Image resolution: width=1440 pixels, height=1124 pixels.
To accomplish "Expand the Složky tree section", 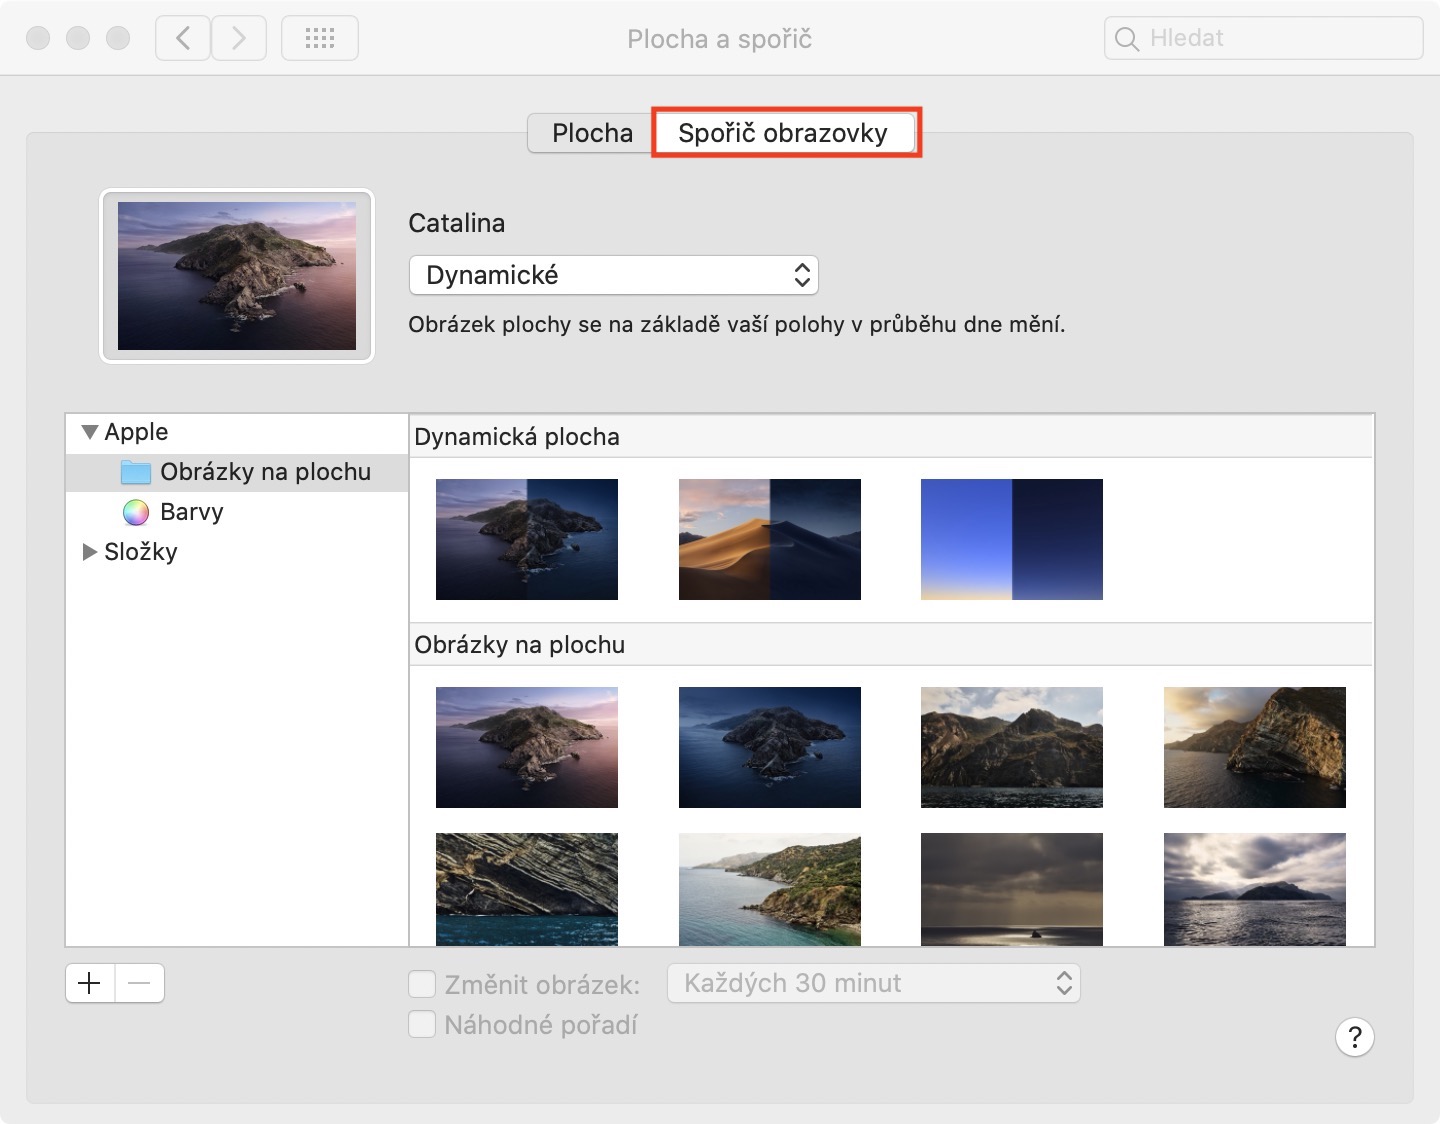I will click(x=90, y=552).
